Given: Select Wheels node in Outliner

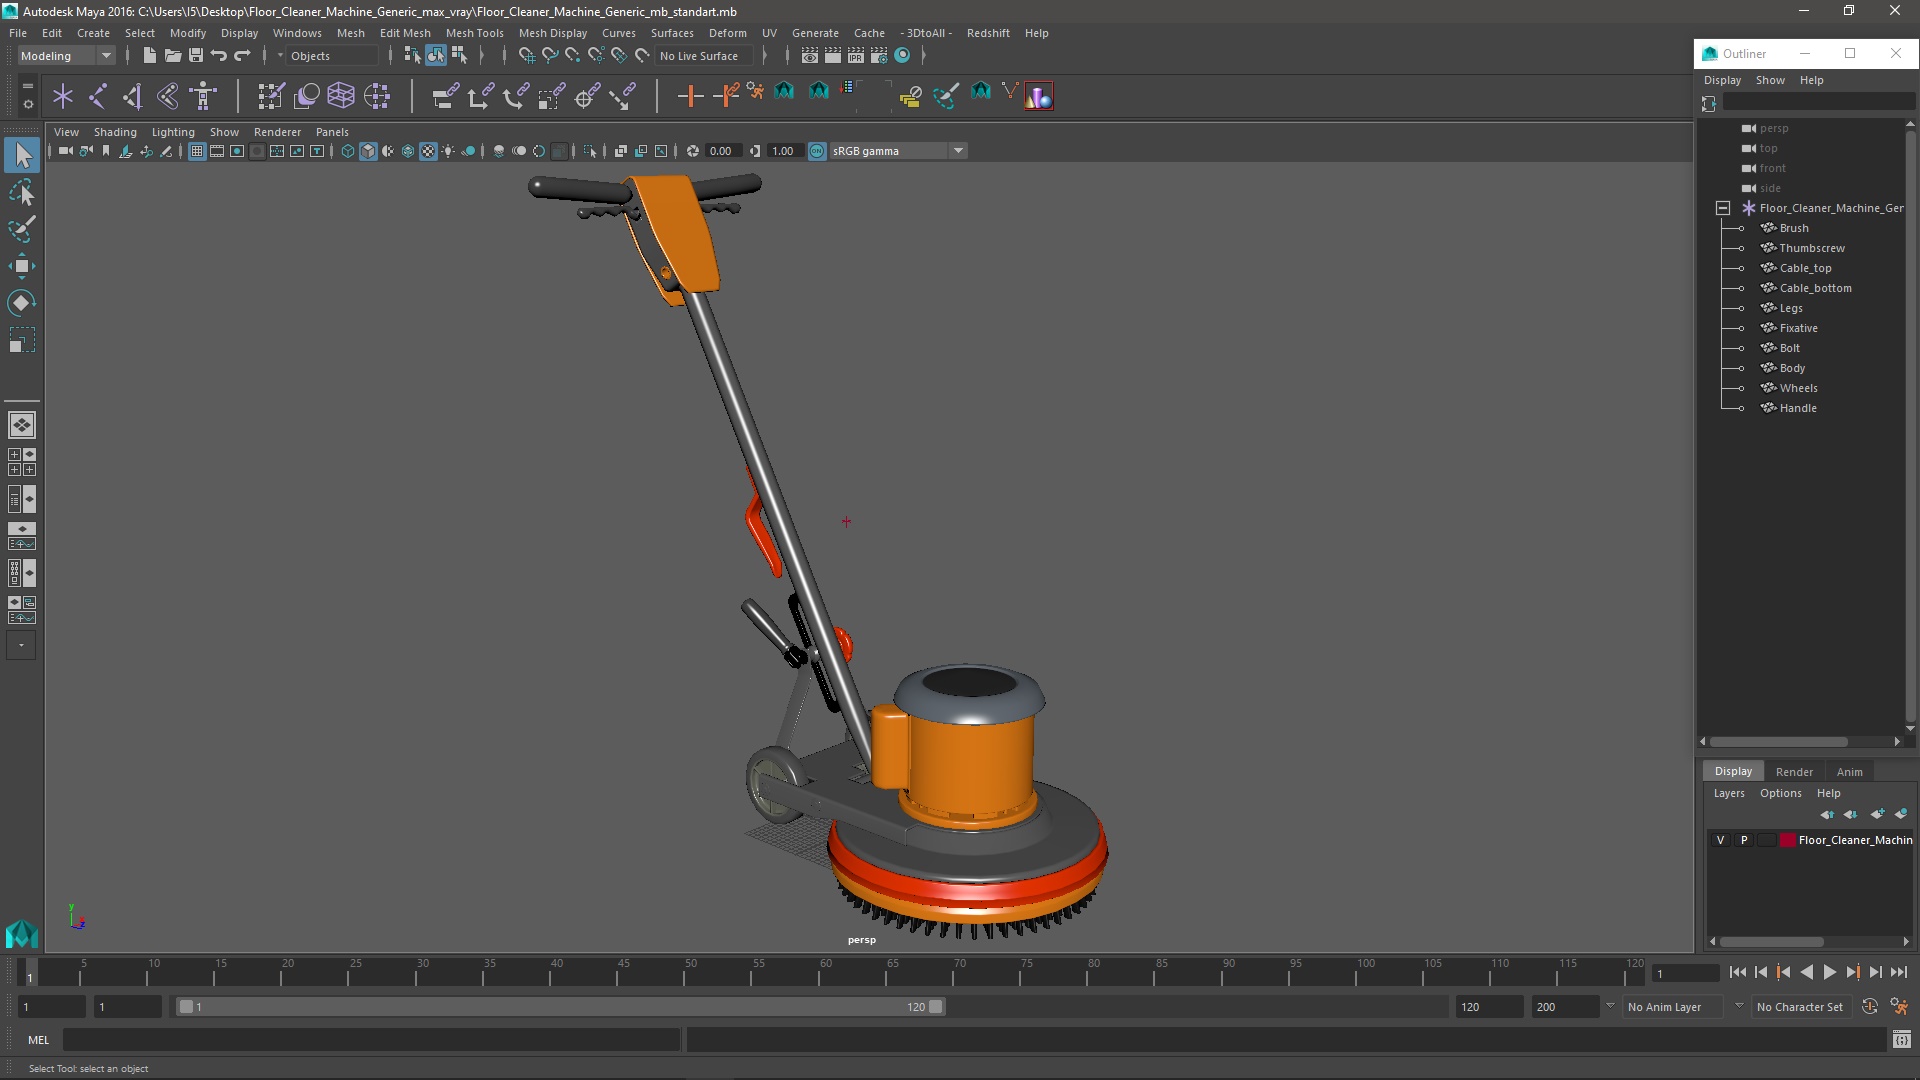Looking at the screenshot, I should click(1798, 388).
